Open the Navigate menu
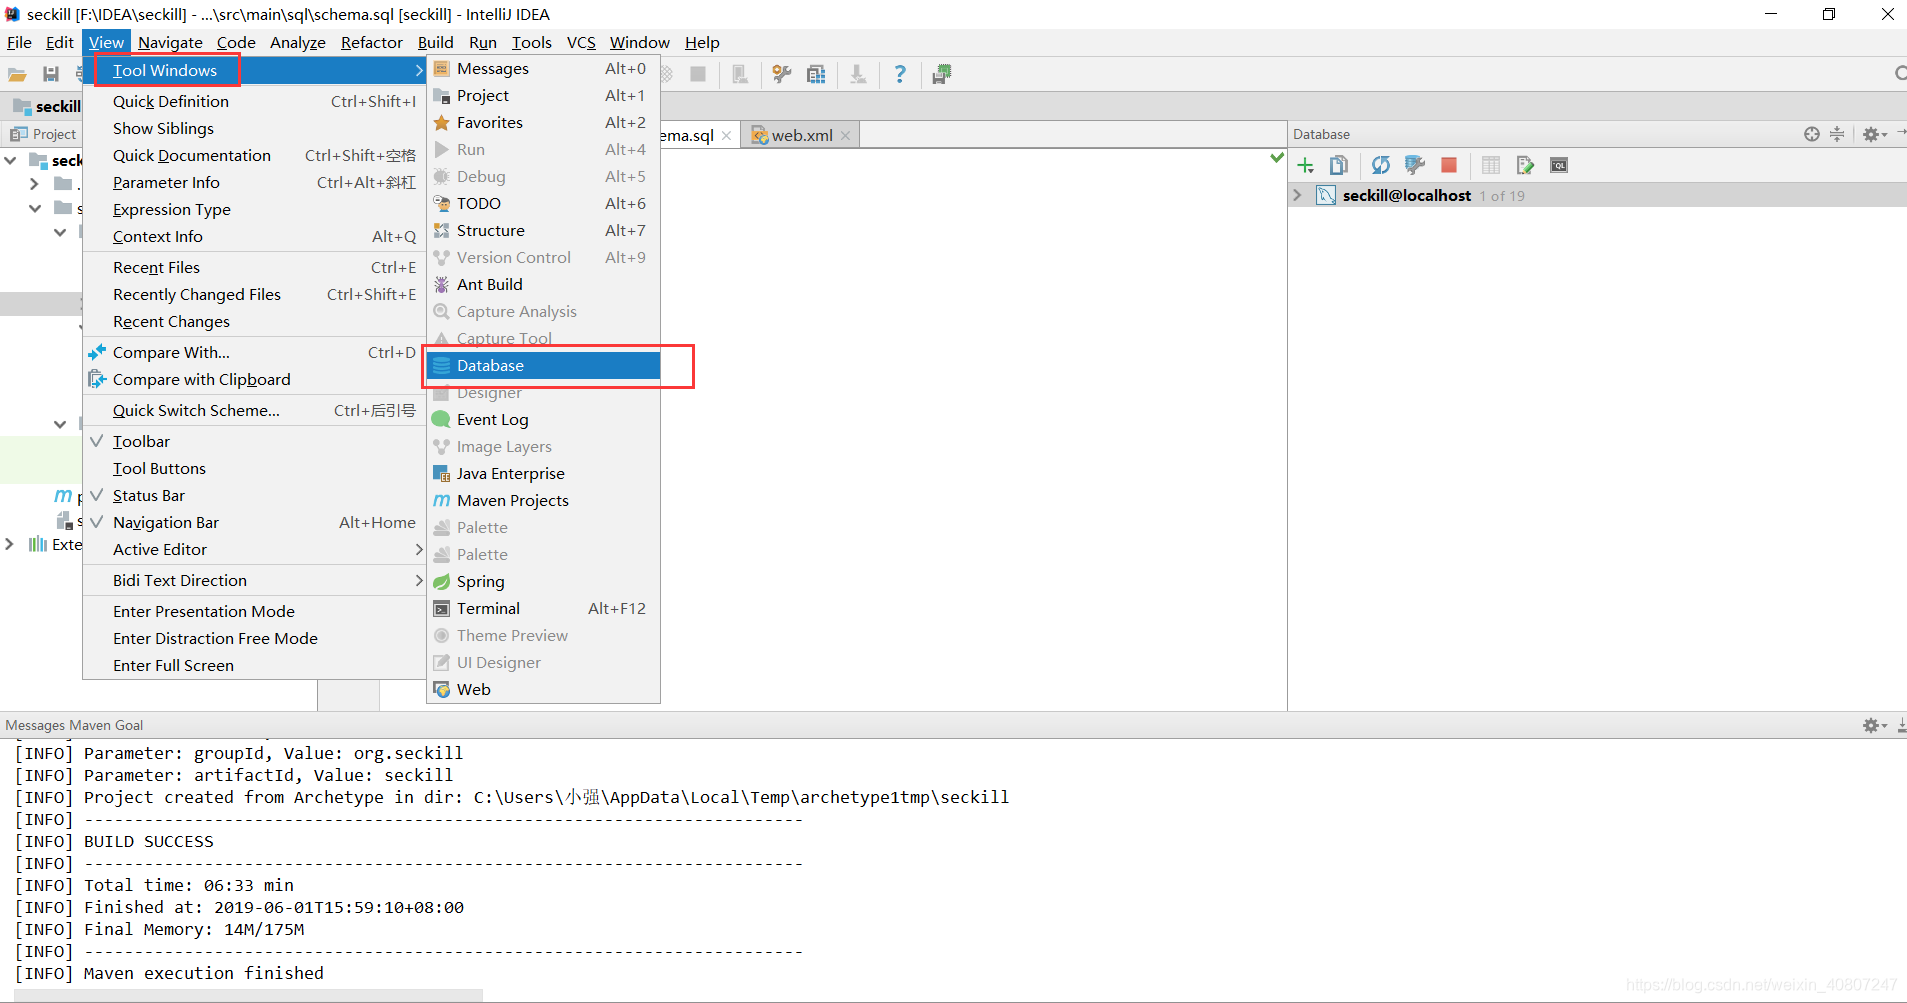Image resolution: width=1907 pixels, height=1003 pixels. 170,42
